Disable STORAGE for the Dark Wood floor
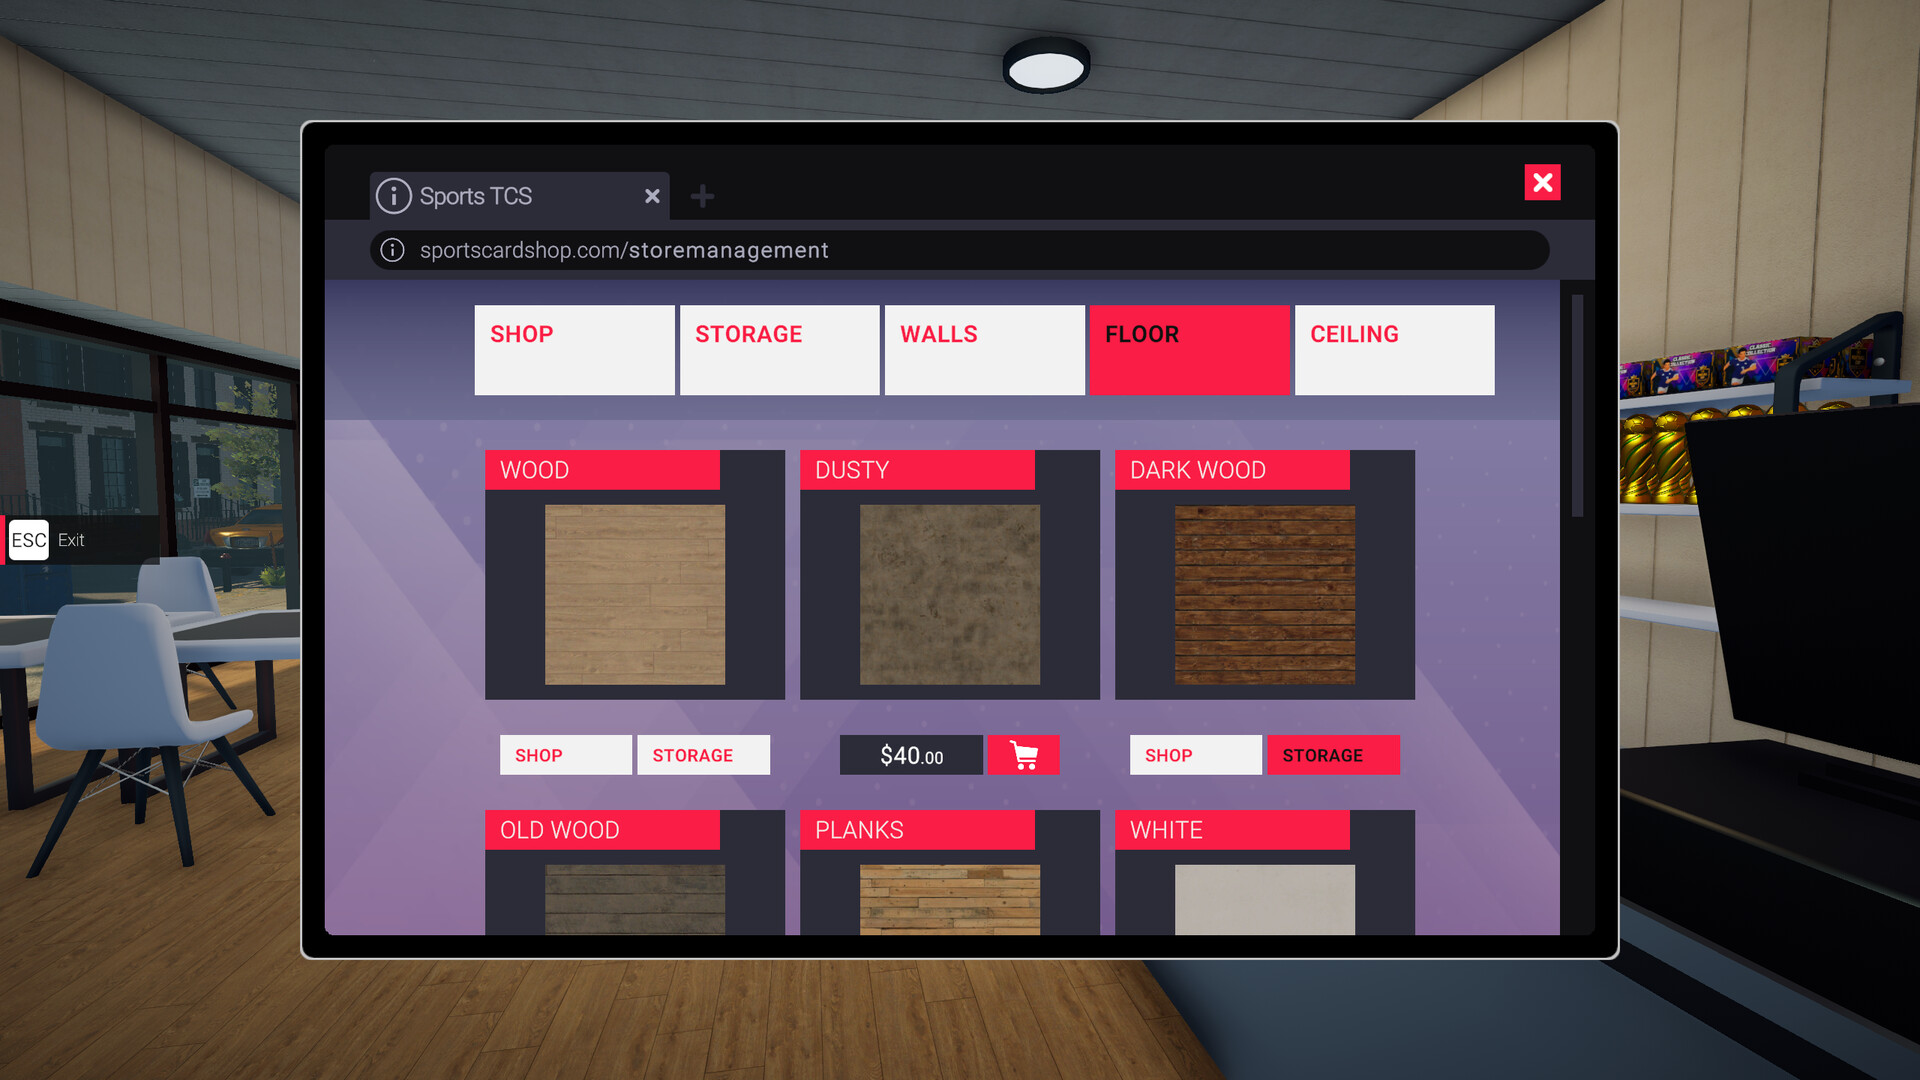Image resolution: width=1920 pixels, height=1080 pixels. (x=1333, y=755)
